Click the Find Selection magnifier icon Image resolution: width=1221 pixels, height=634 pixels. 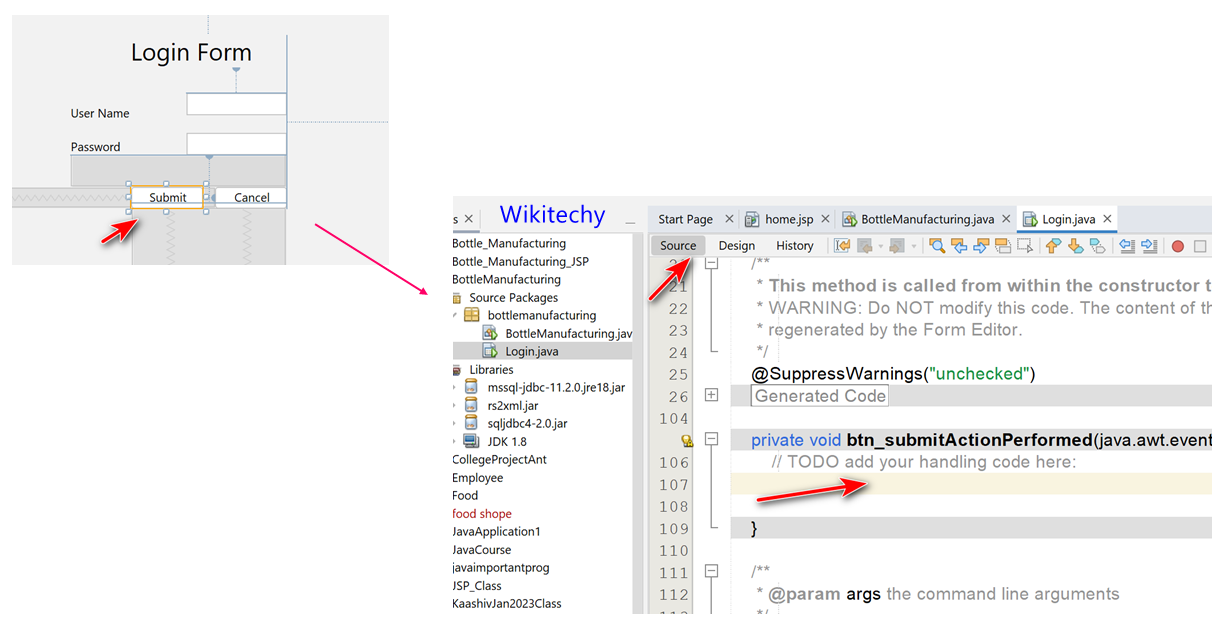point(938,245)
